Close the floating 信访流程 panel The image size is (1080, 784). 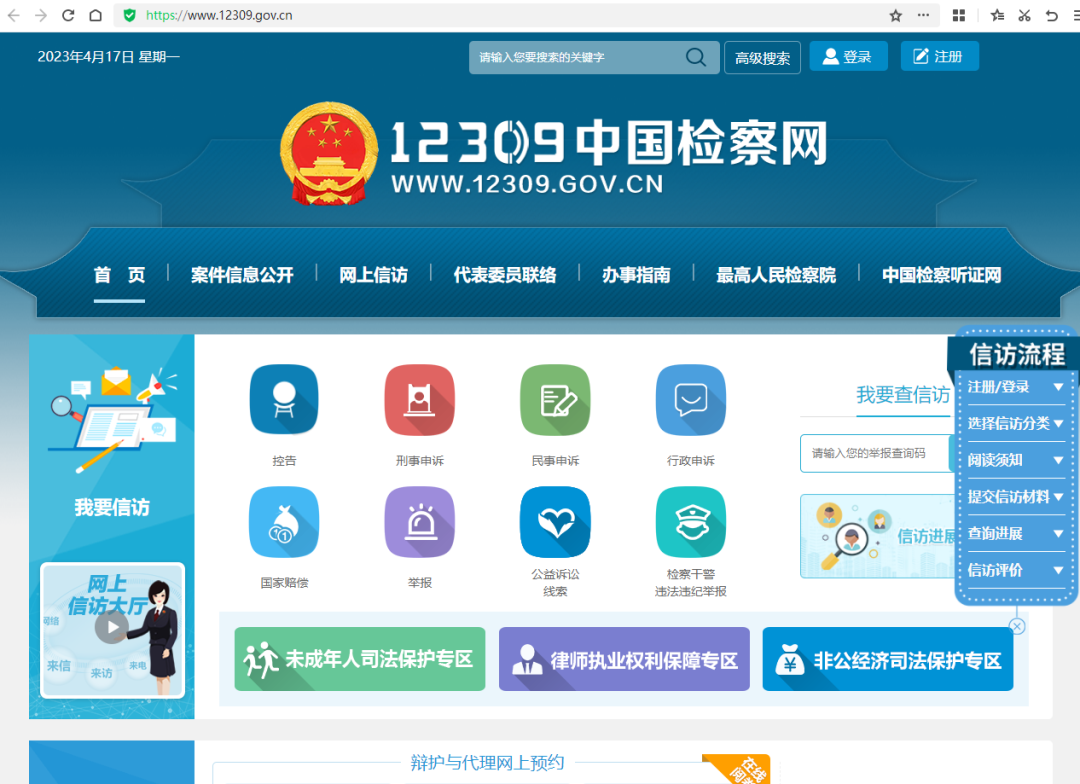point(1017,626)
